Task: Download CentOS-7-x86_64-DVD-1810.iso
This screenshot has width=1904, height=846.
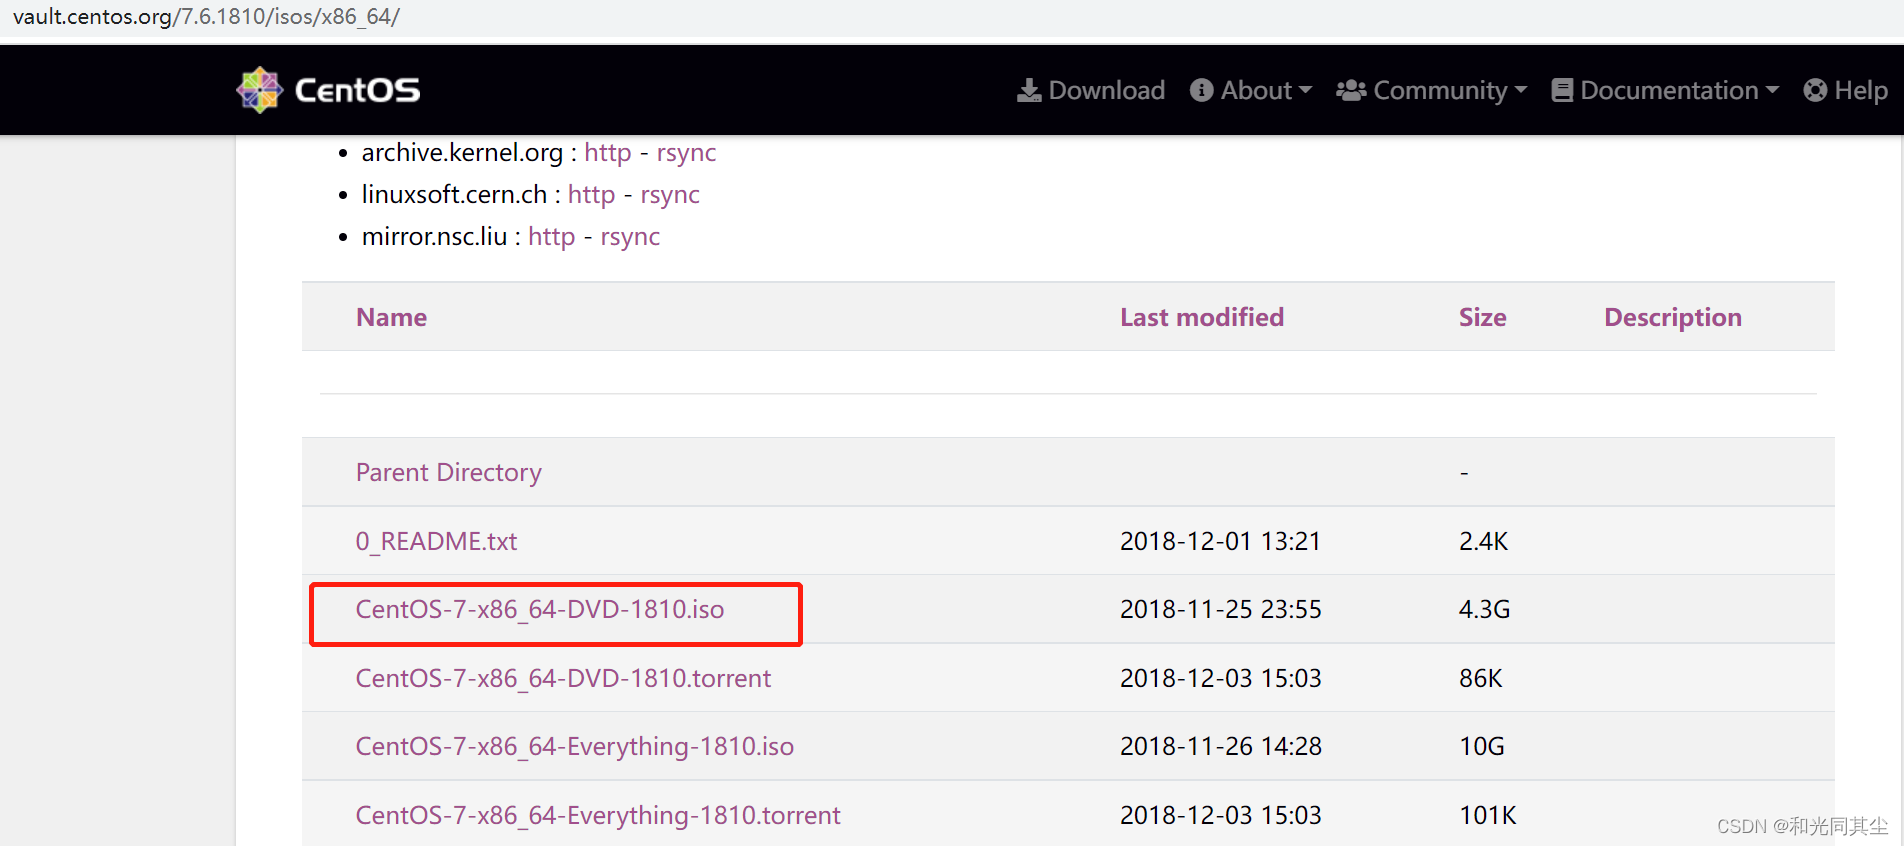Action: point(540,609)
